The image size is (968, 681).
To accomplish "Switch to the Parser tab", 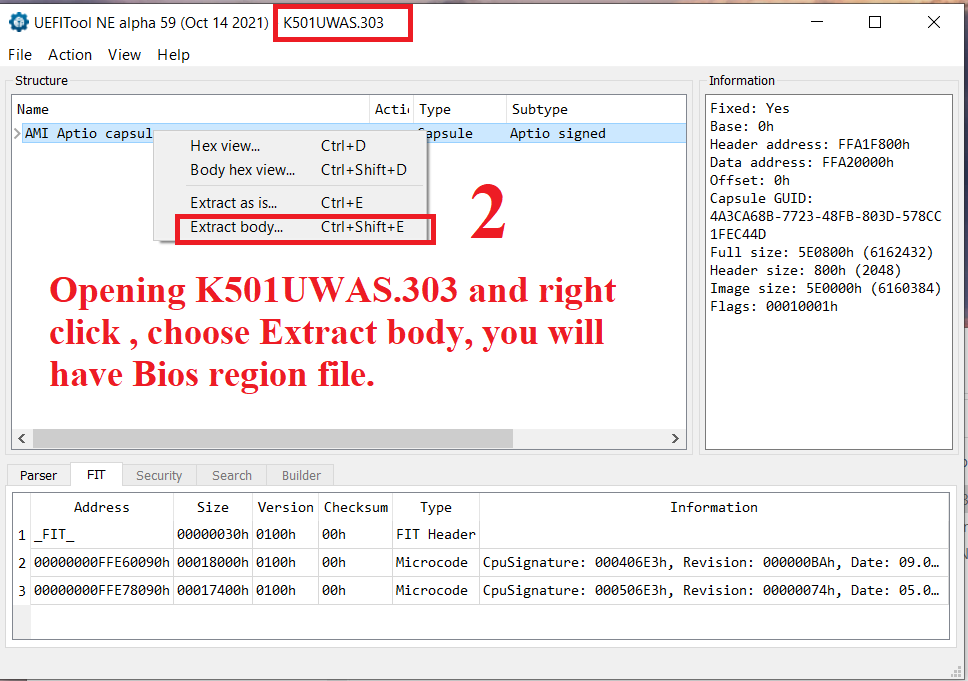I will pos(38,475).
